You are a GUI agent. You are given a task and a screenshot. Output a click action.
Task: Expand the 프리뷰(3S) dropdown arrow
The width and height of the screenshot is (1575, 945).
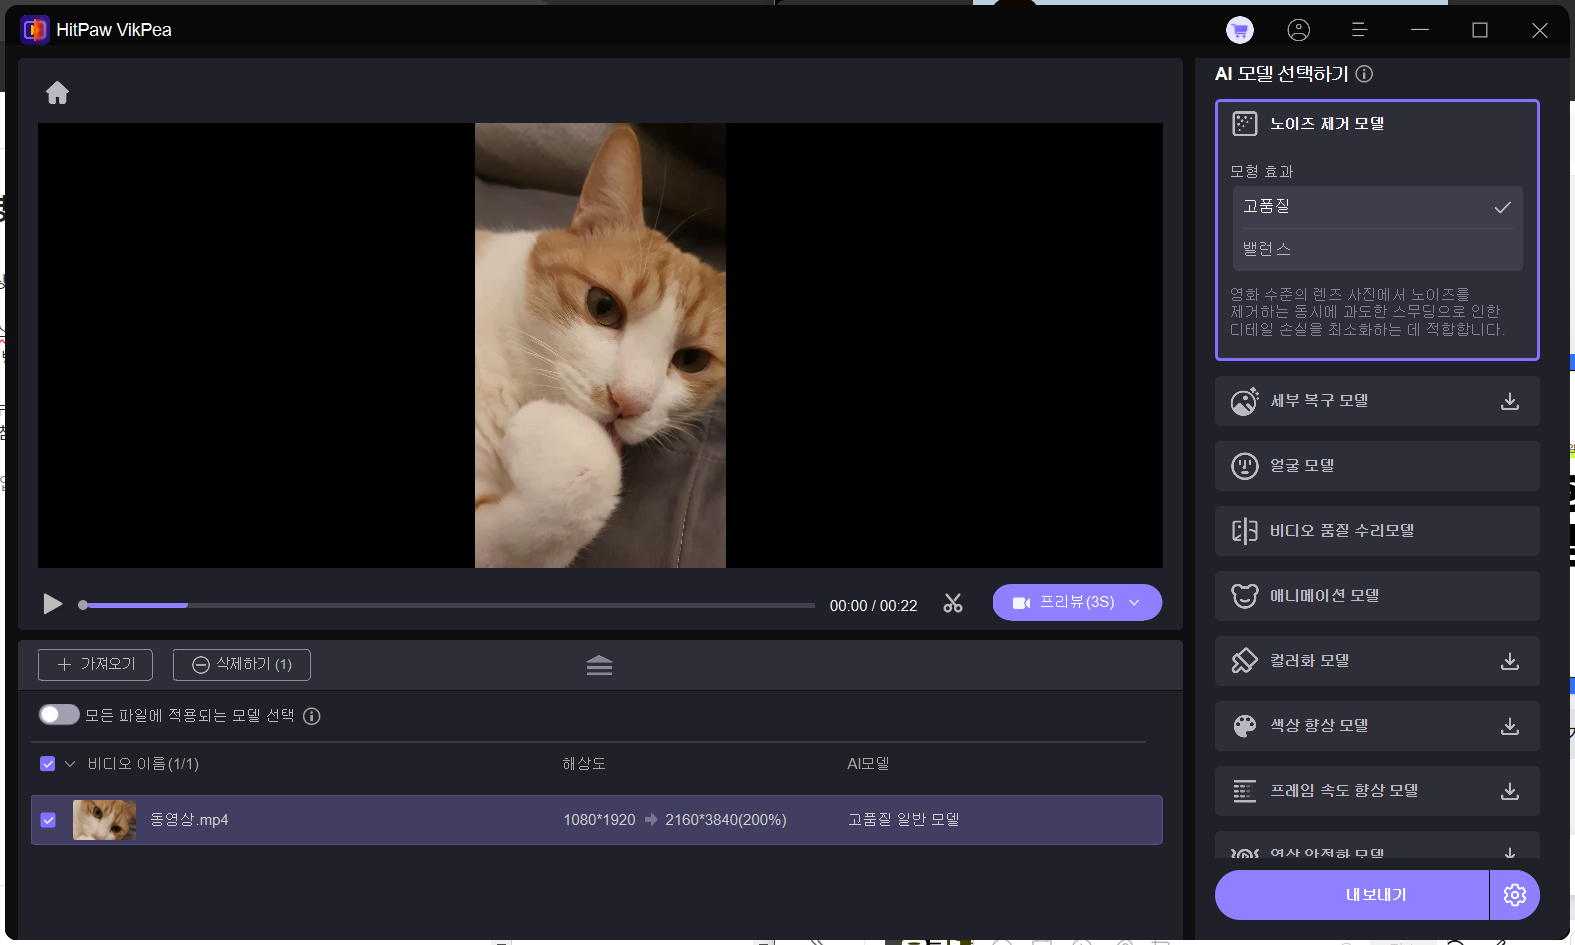(x=1134, y=603)
